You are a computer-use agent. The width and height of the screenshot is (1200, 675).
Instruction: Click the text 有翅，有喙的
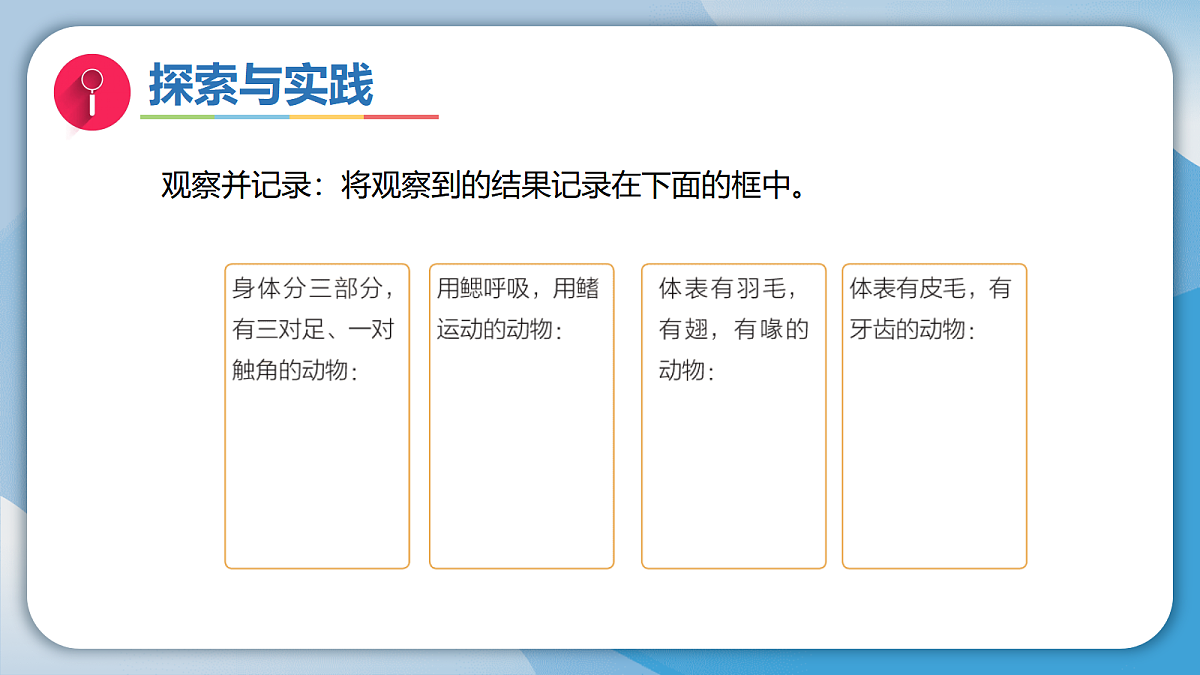(x=734, y=329)
